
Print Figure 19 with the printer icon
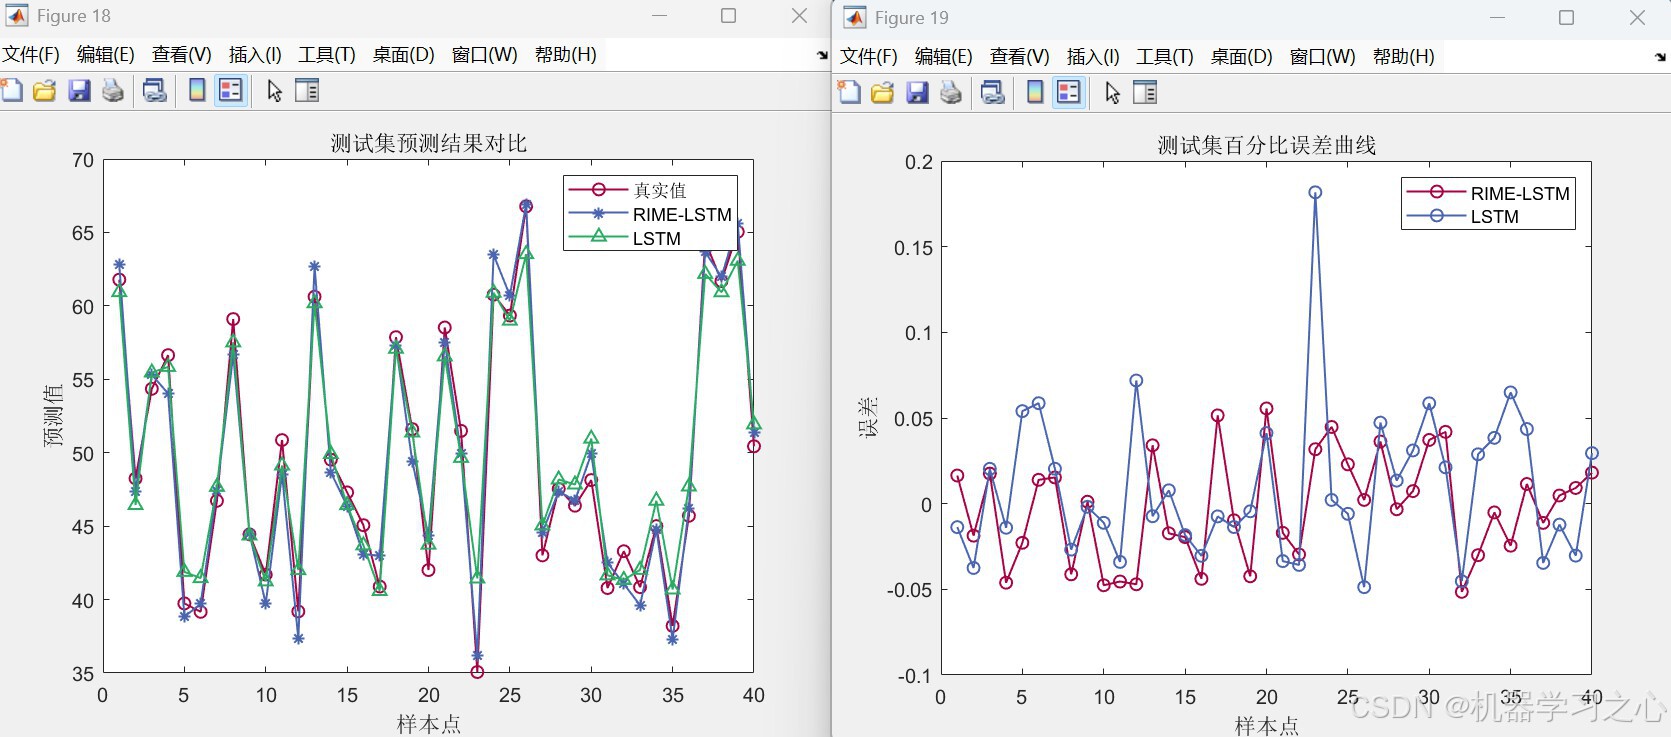pos(951,93)
